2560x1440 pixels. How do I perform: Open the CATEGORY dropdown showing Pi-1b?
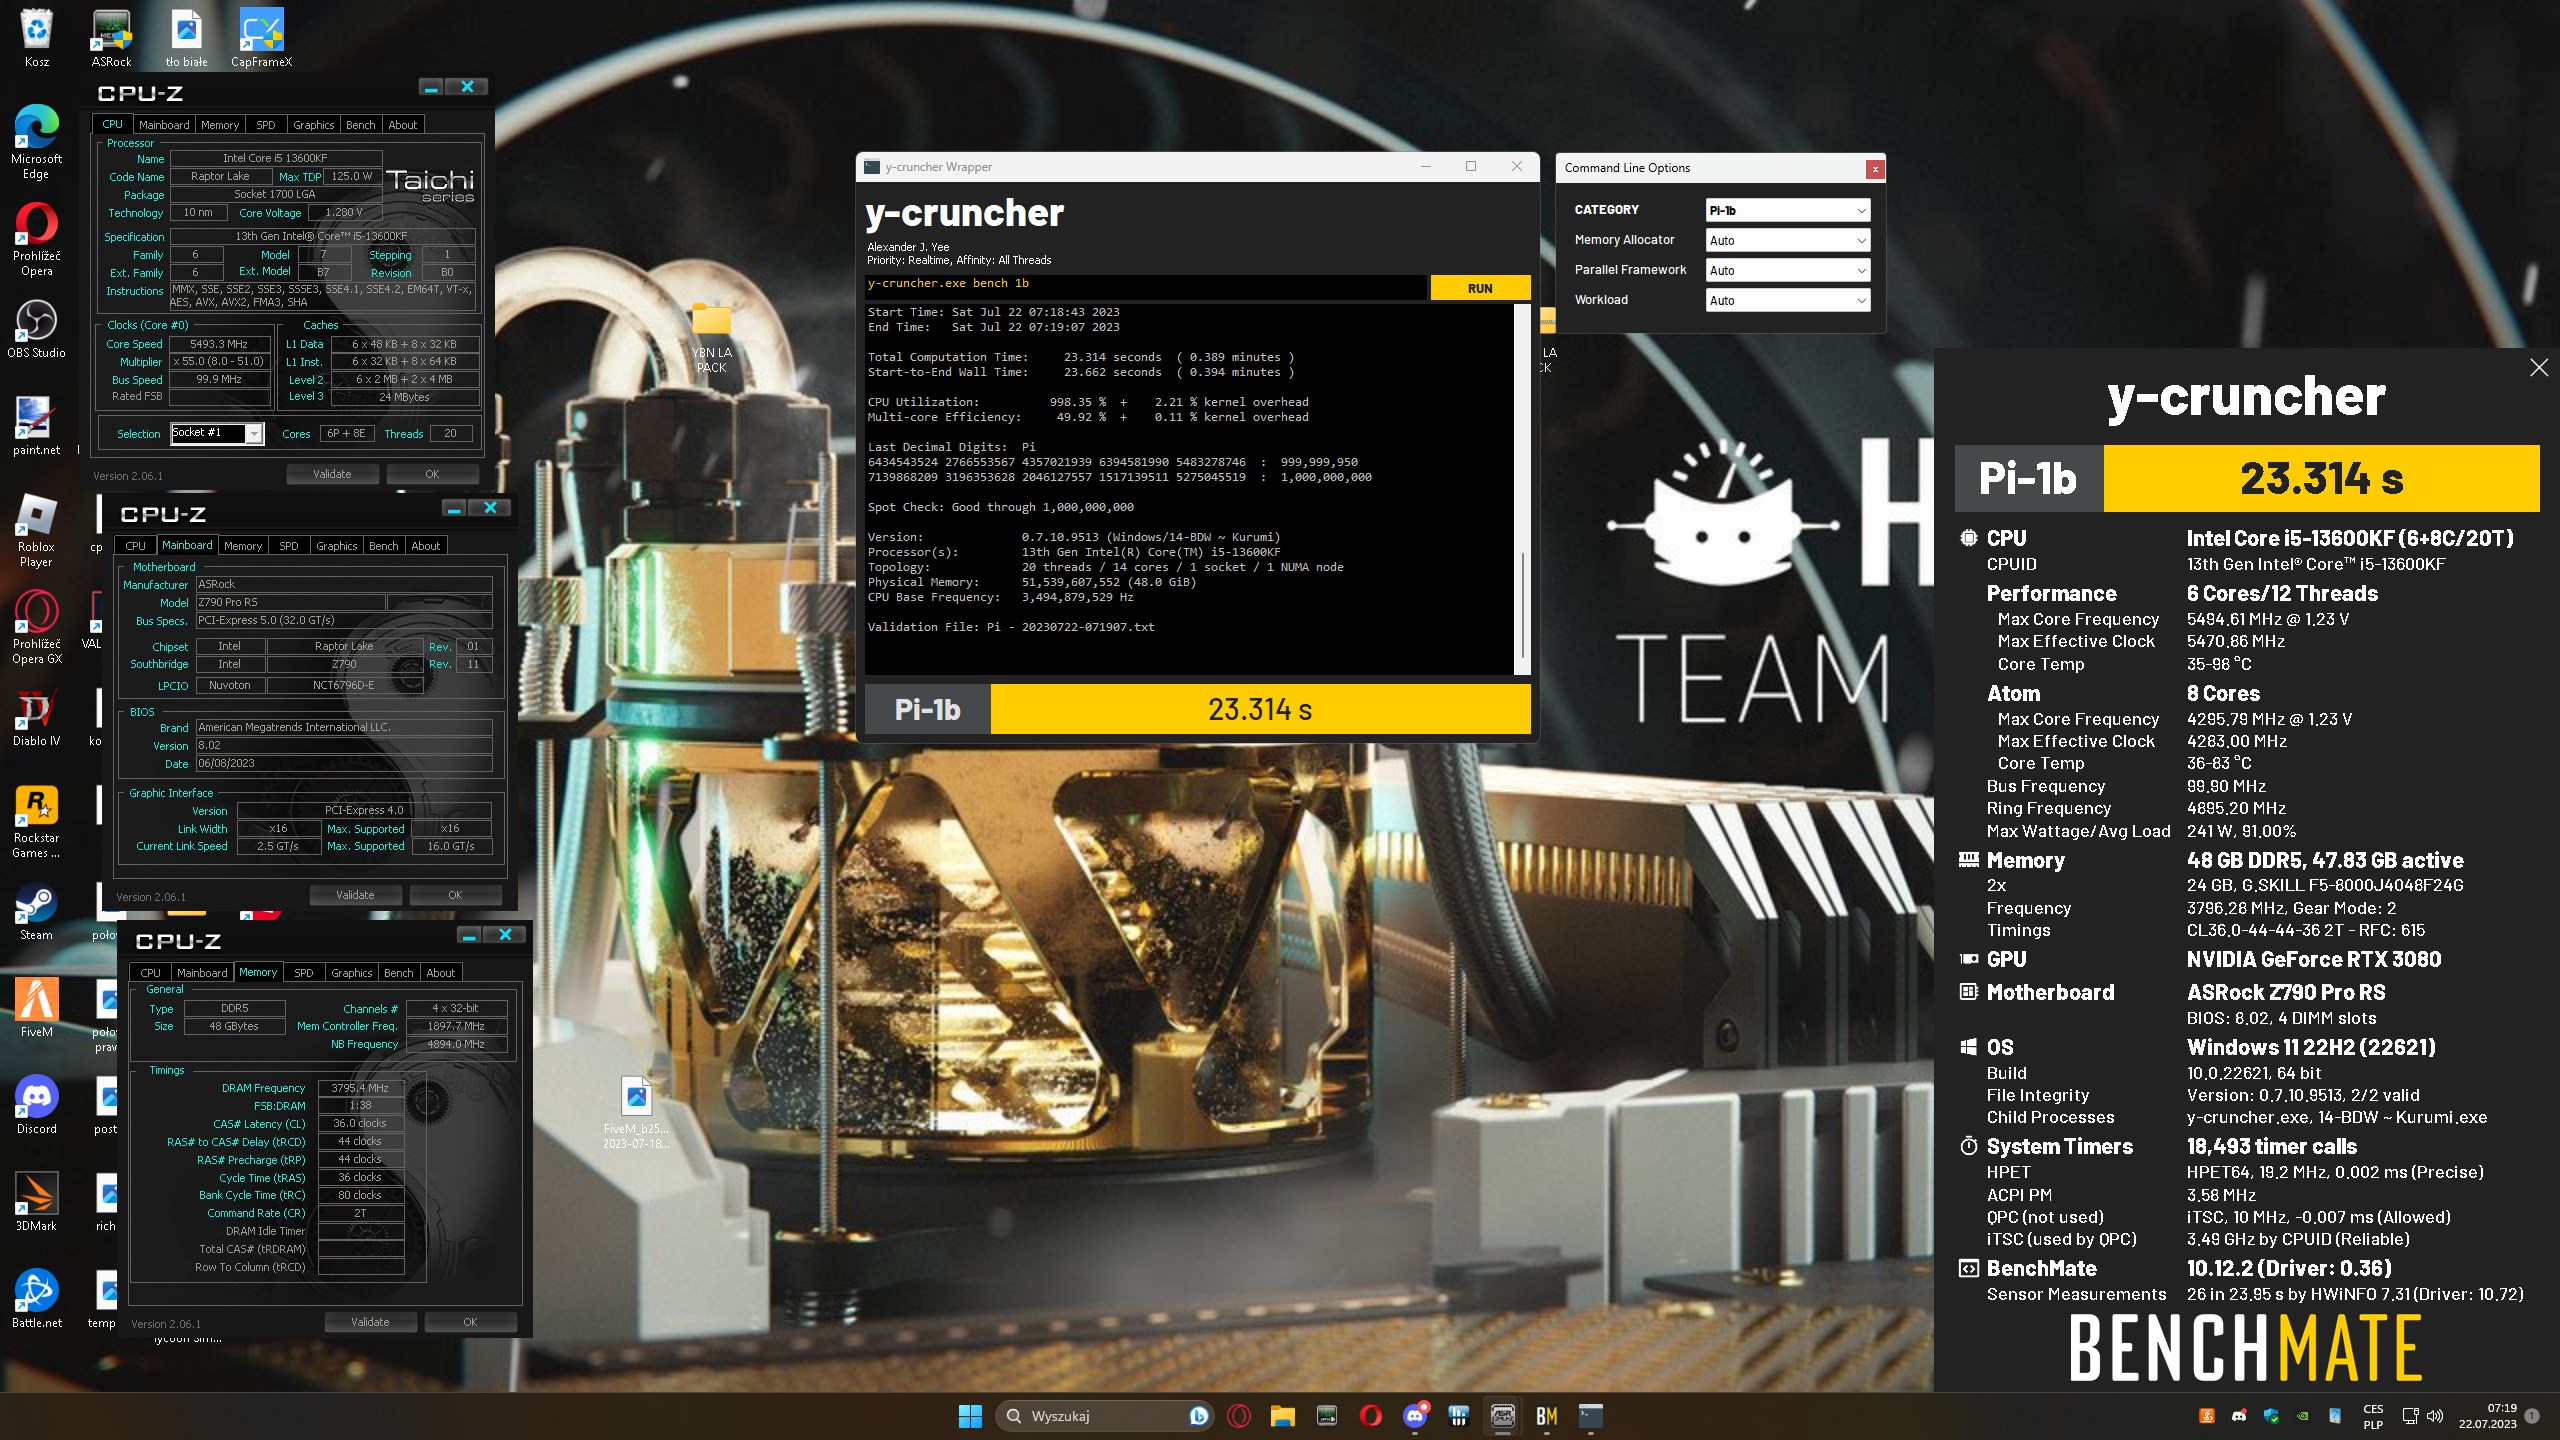tap(1787, 210)
